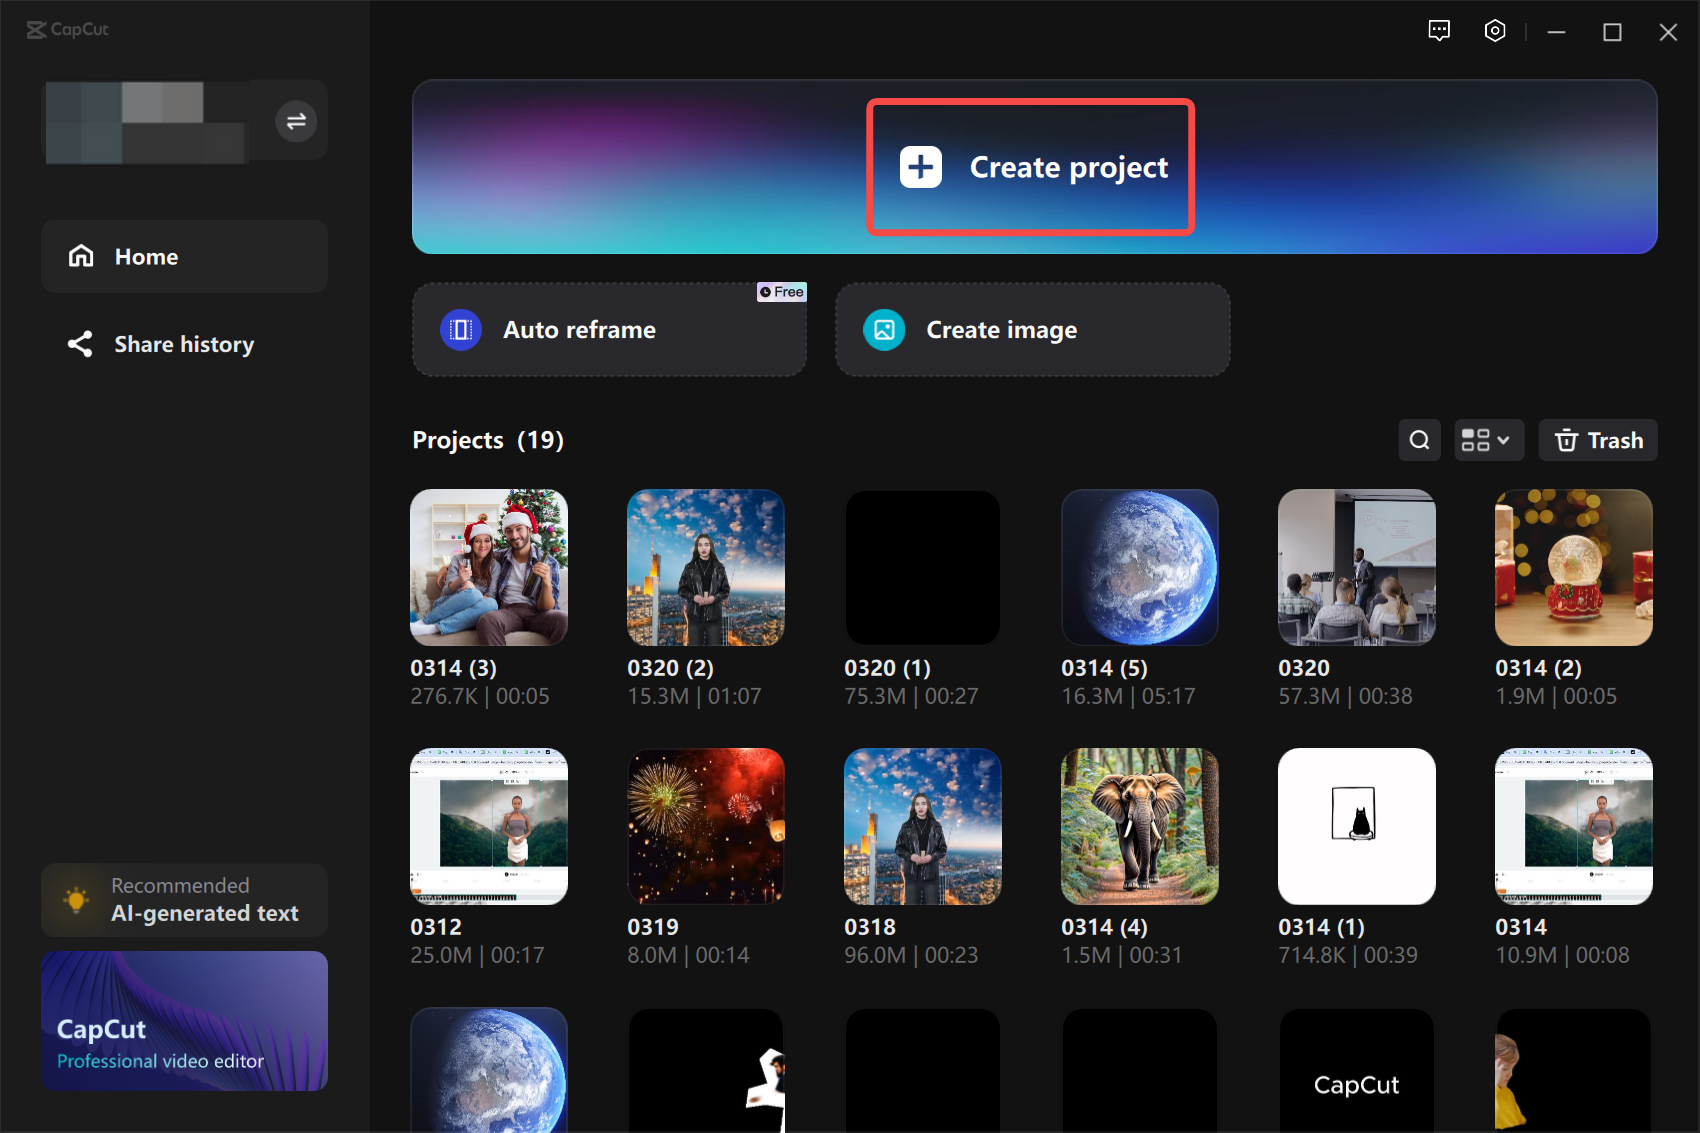Open the elephant project 0314 (4)
Screen dimensions: 1700x1133
pyautogui.click(x=1139, y=826)
